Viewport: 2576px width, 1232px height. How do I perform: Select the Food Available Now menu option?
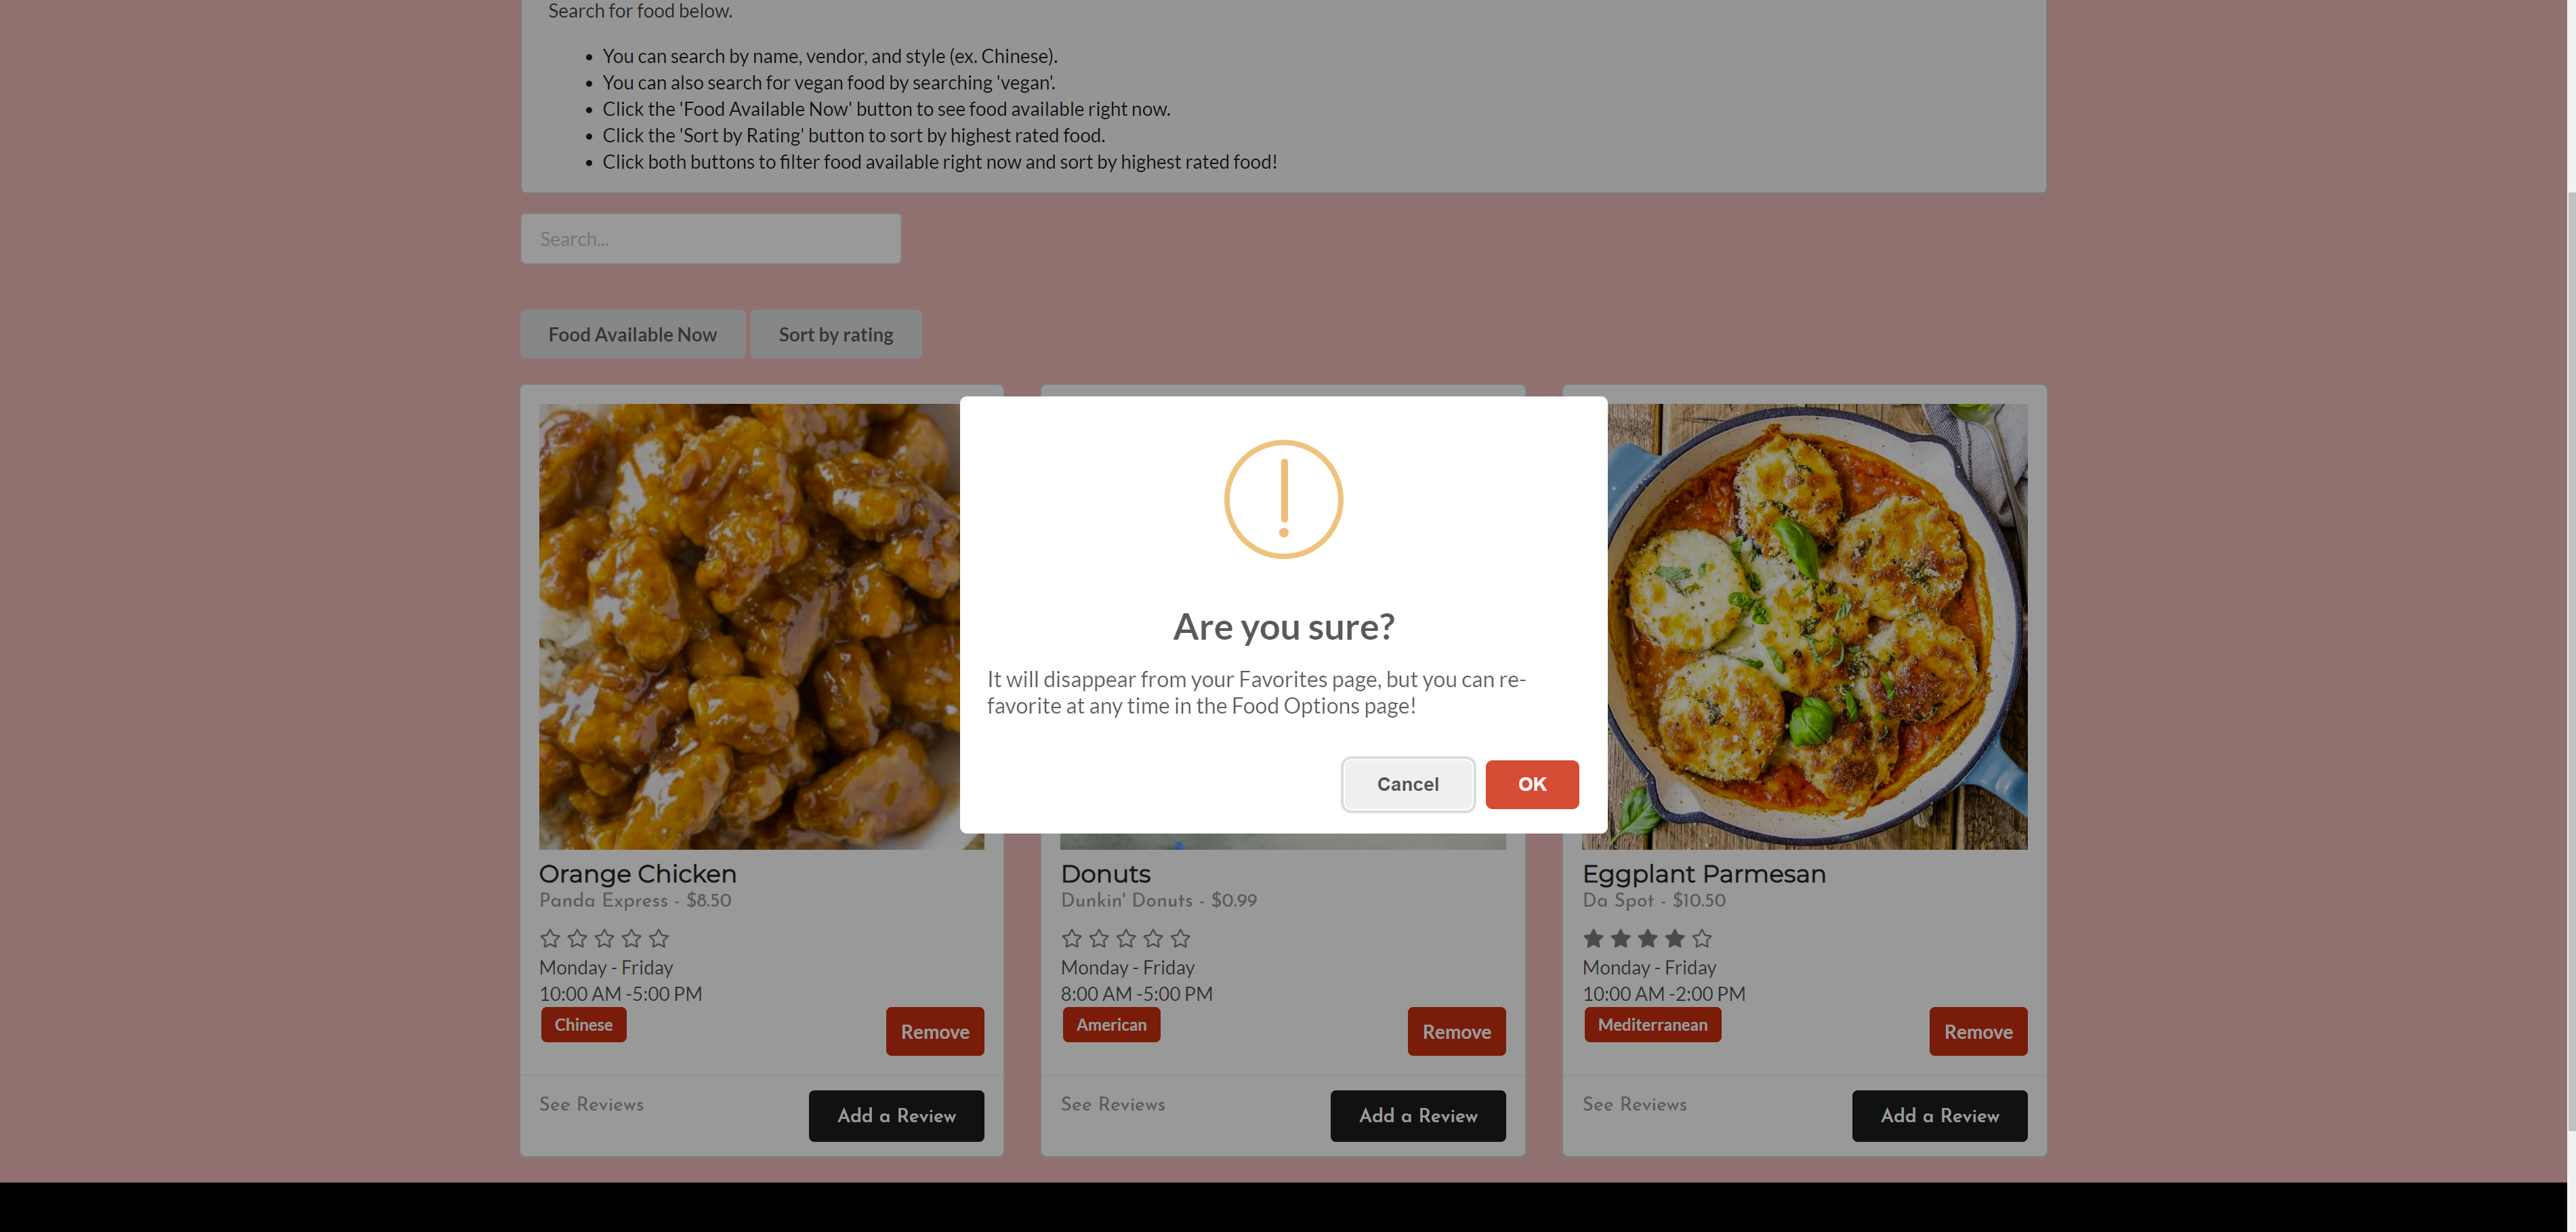point(633,333)
